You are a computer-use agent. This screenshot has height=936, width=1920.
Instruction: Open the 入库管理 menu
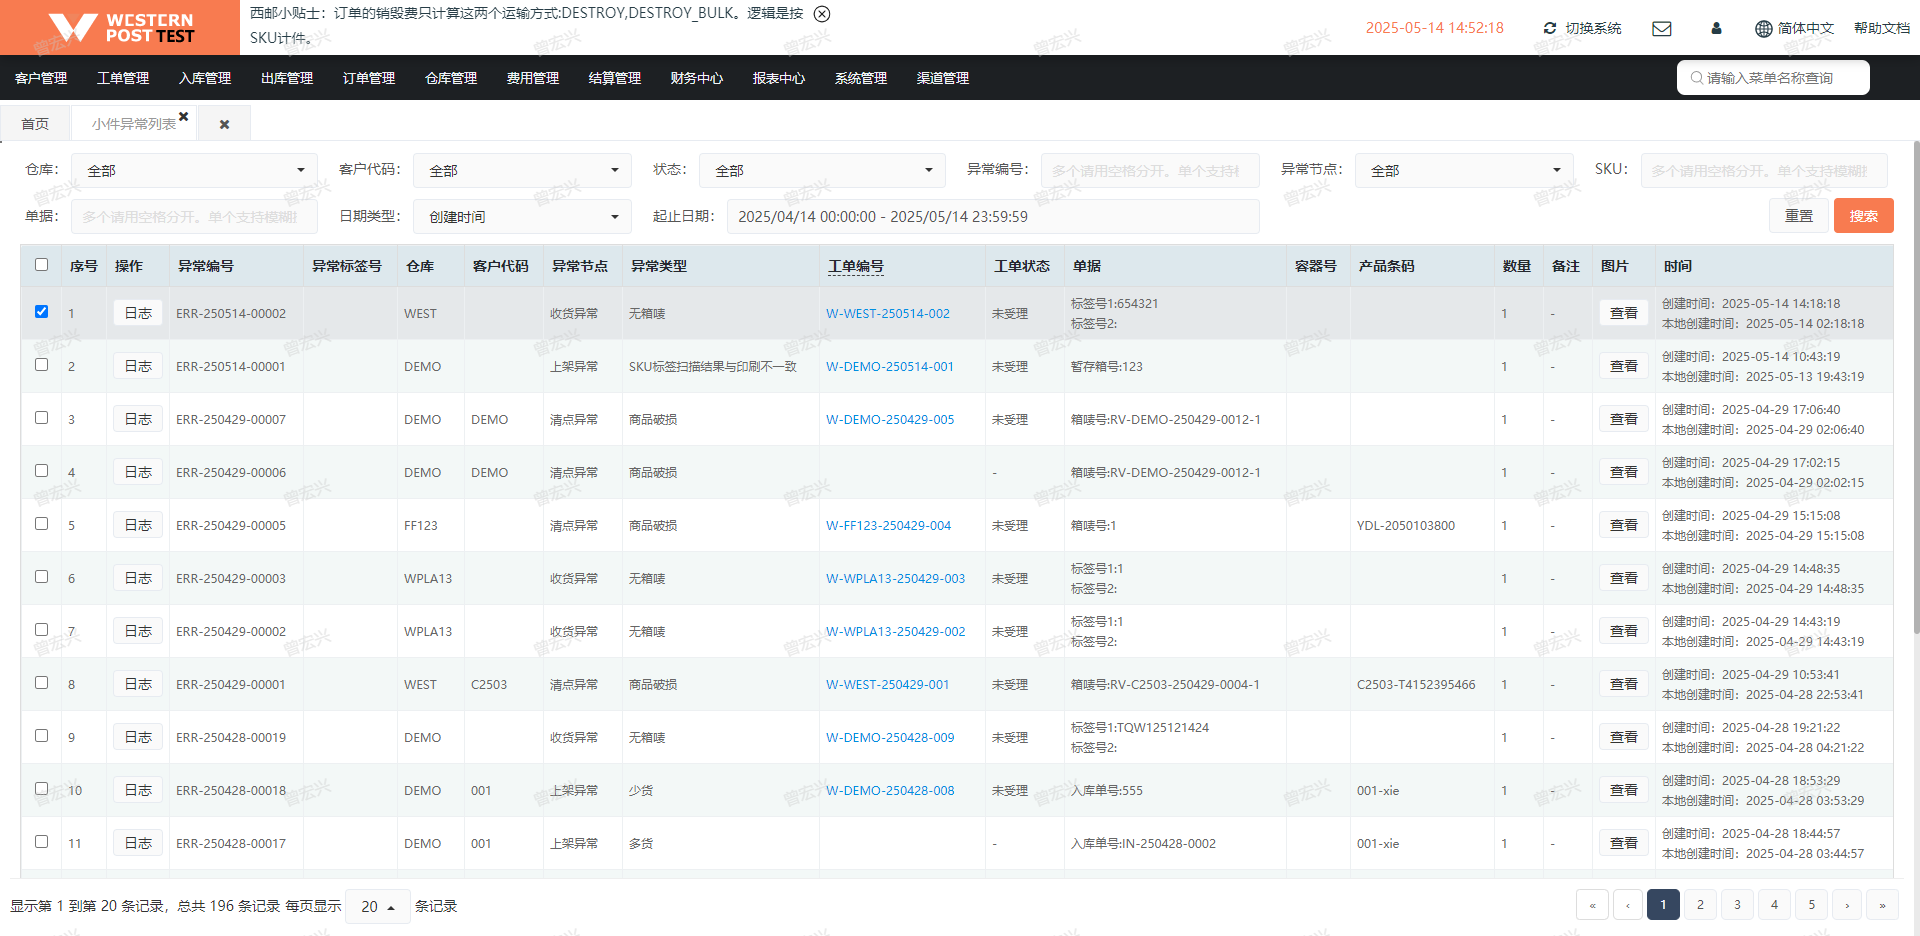[205, 78]
